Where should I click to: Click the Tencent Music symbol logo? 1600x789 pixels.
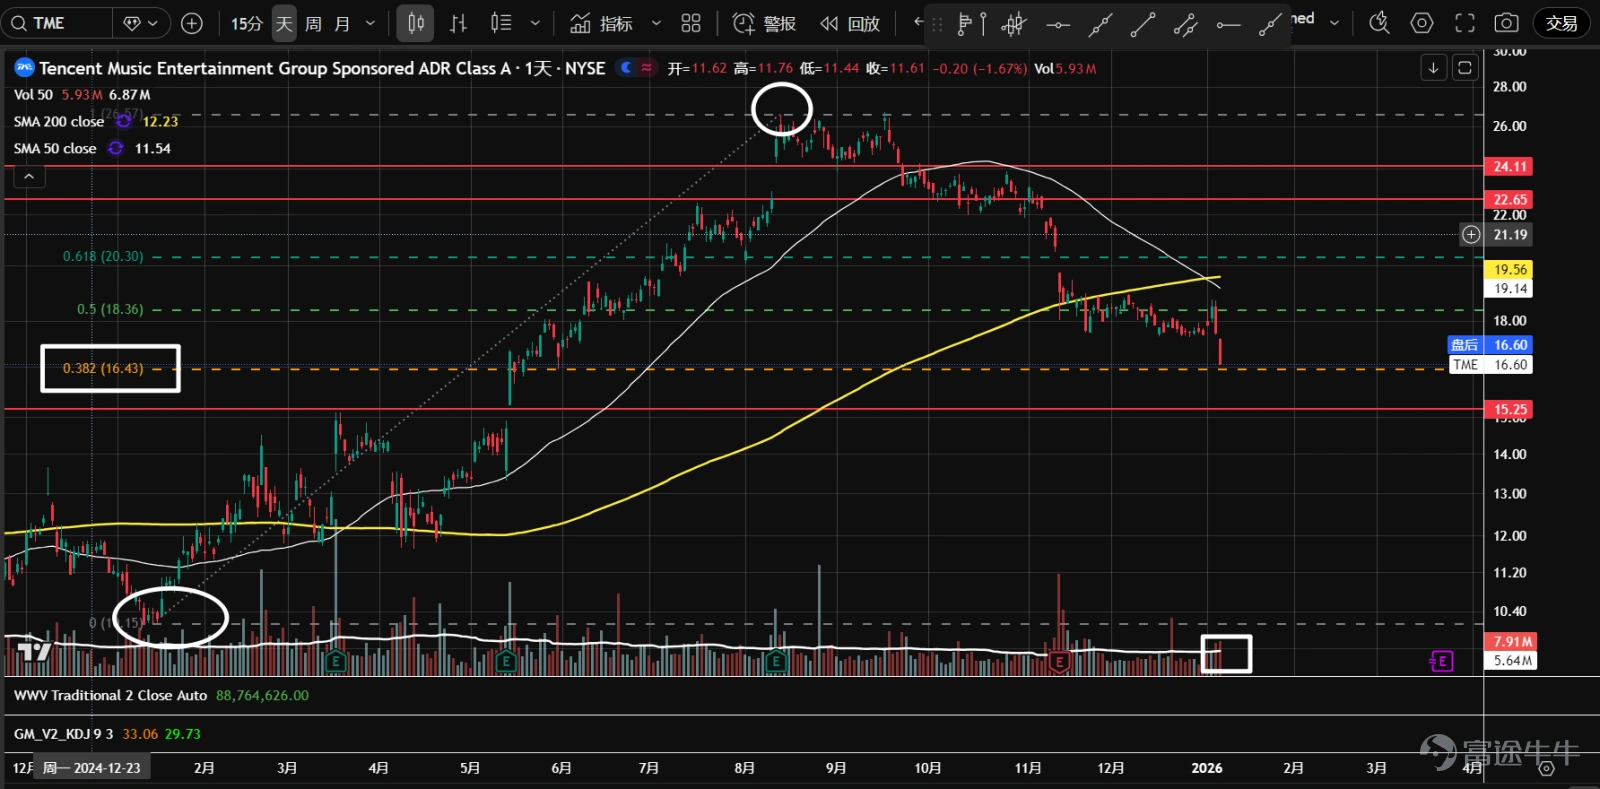pyautogui.click(x=24, y=67)
